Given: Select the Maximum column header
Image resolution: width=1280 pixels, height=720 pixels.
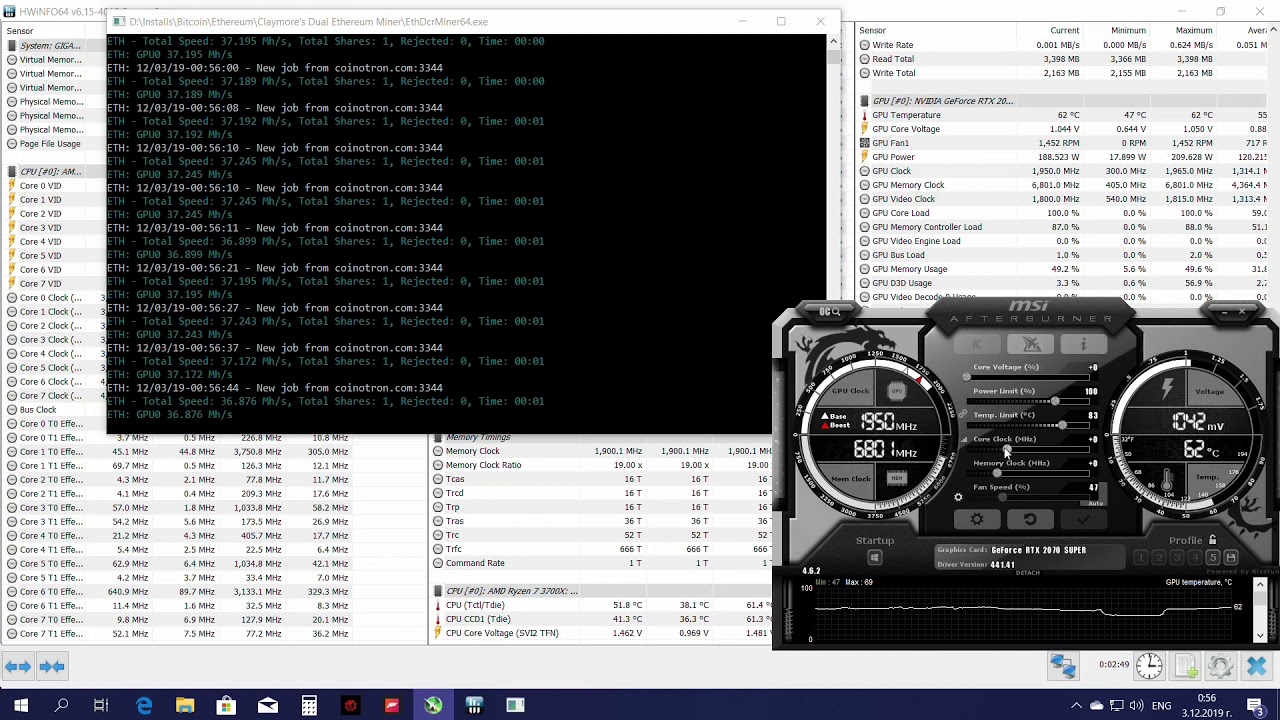Looking at the screenshot, I should point(1194,31).
